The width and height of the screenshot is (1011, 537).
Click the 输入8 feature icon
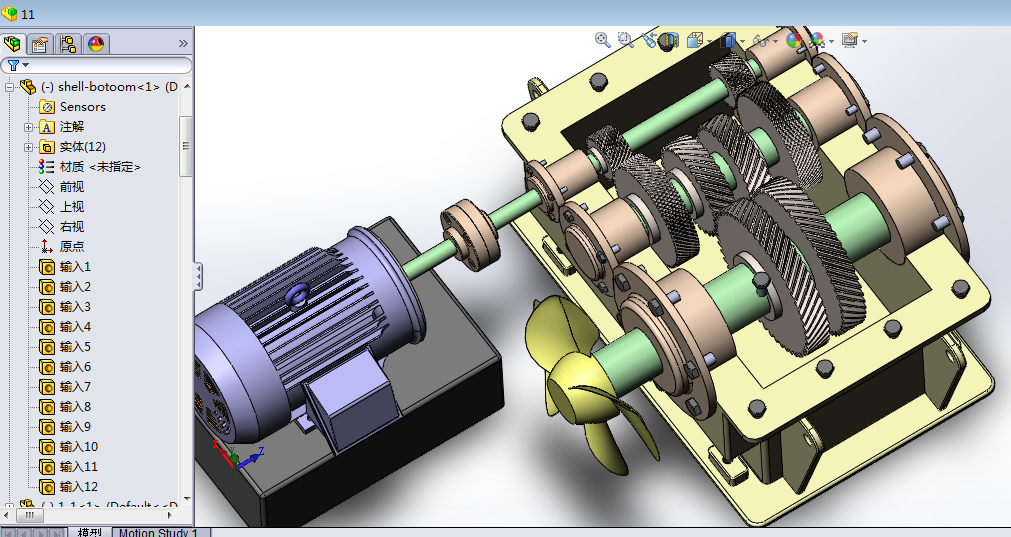[46, 407]
